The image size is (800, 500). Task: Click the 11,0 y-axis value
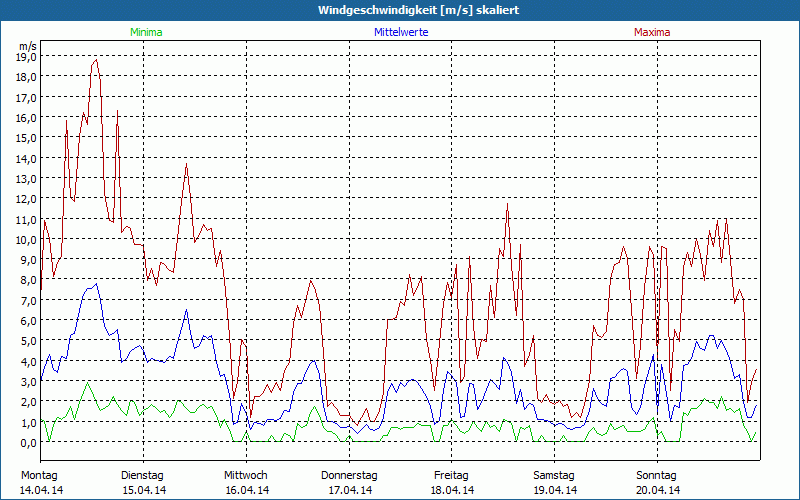[x=26, y=219]
